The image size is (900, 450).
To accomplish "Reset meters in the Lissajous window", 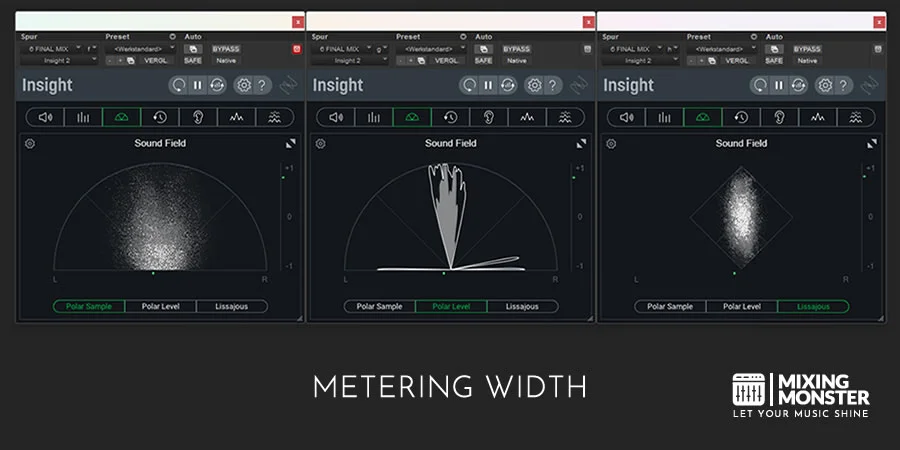I will (759, 86).
